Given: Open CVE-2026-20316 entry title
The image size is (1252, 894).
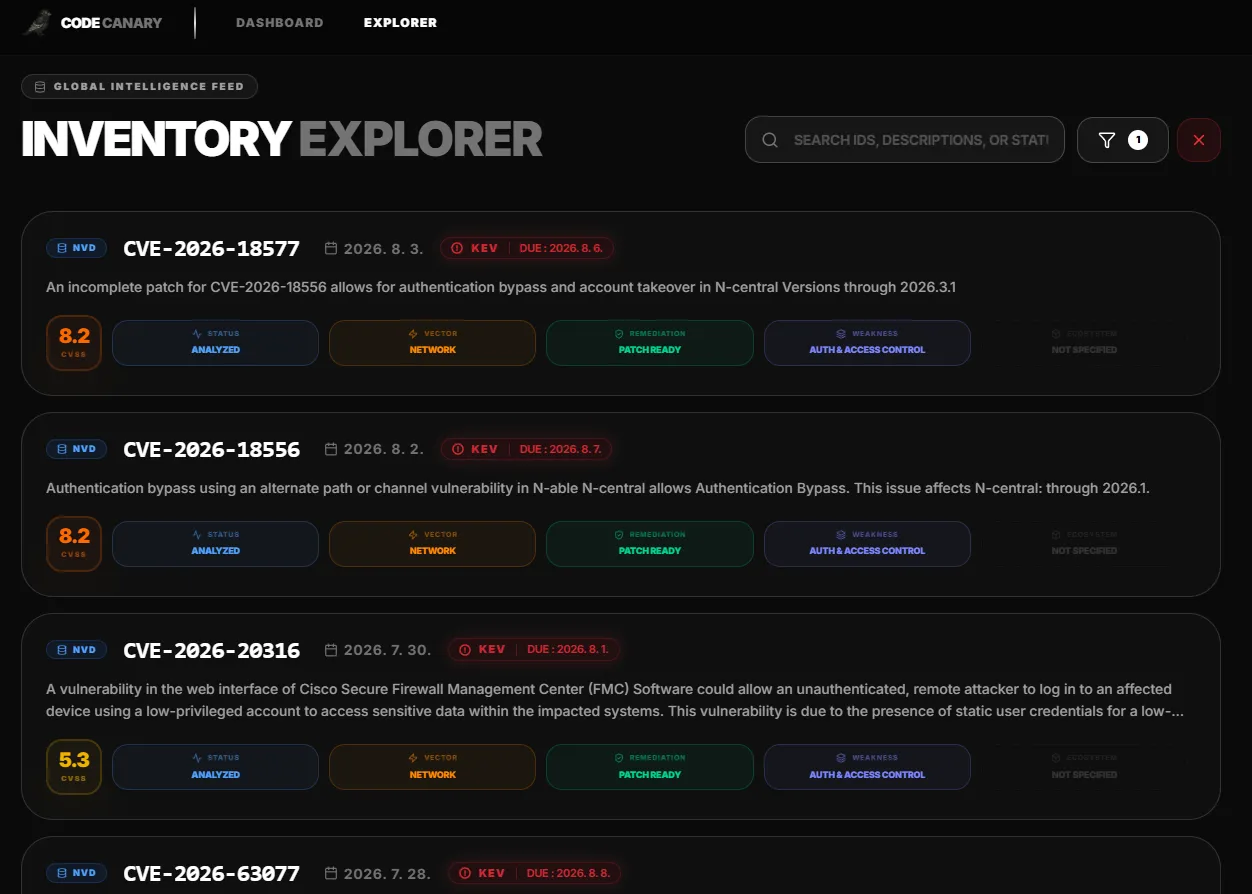Looking at the screenshot, I should [211, 650].
